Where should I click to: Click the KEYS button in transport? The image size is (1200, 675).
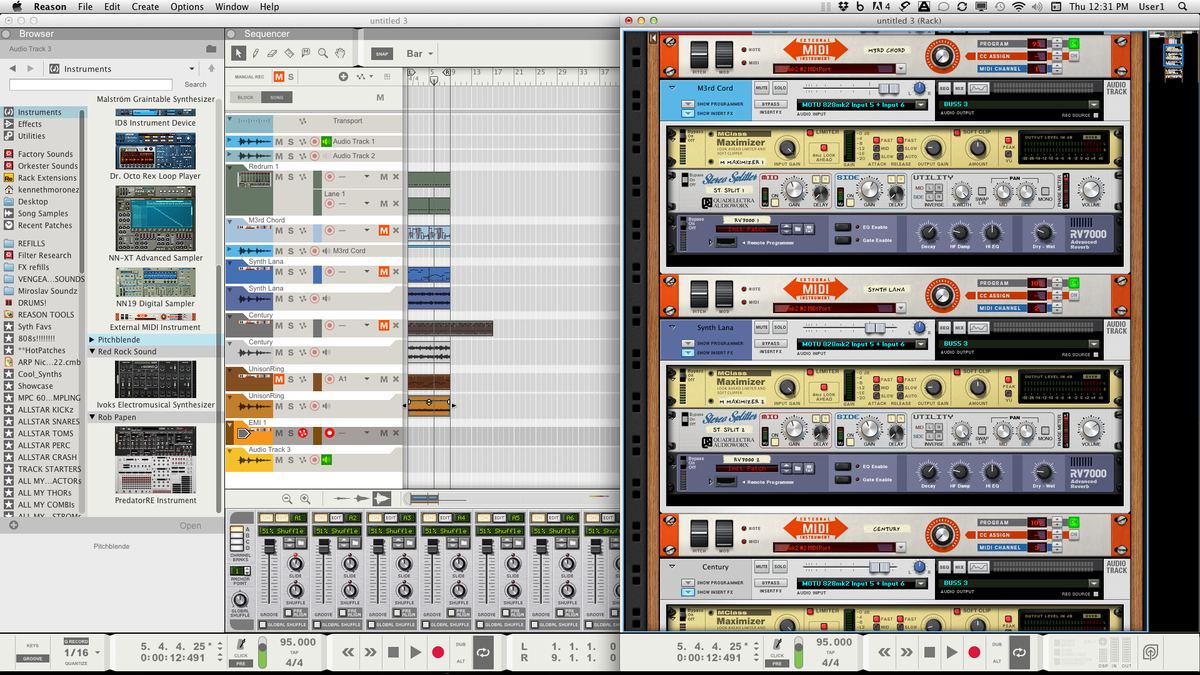(x=33, y=646)
